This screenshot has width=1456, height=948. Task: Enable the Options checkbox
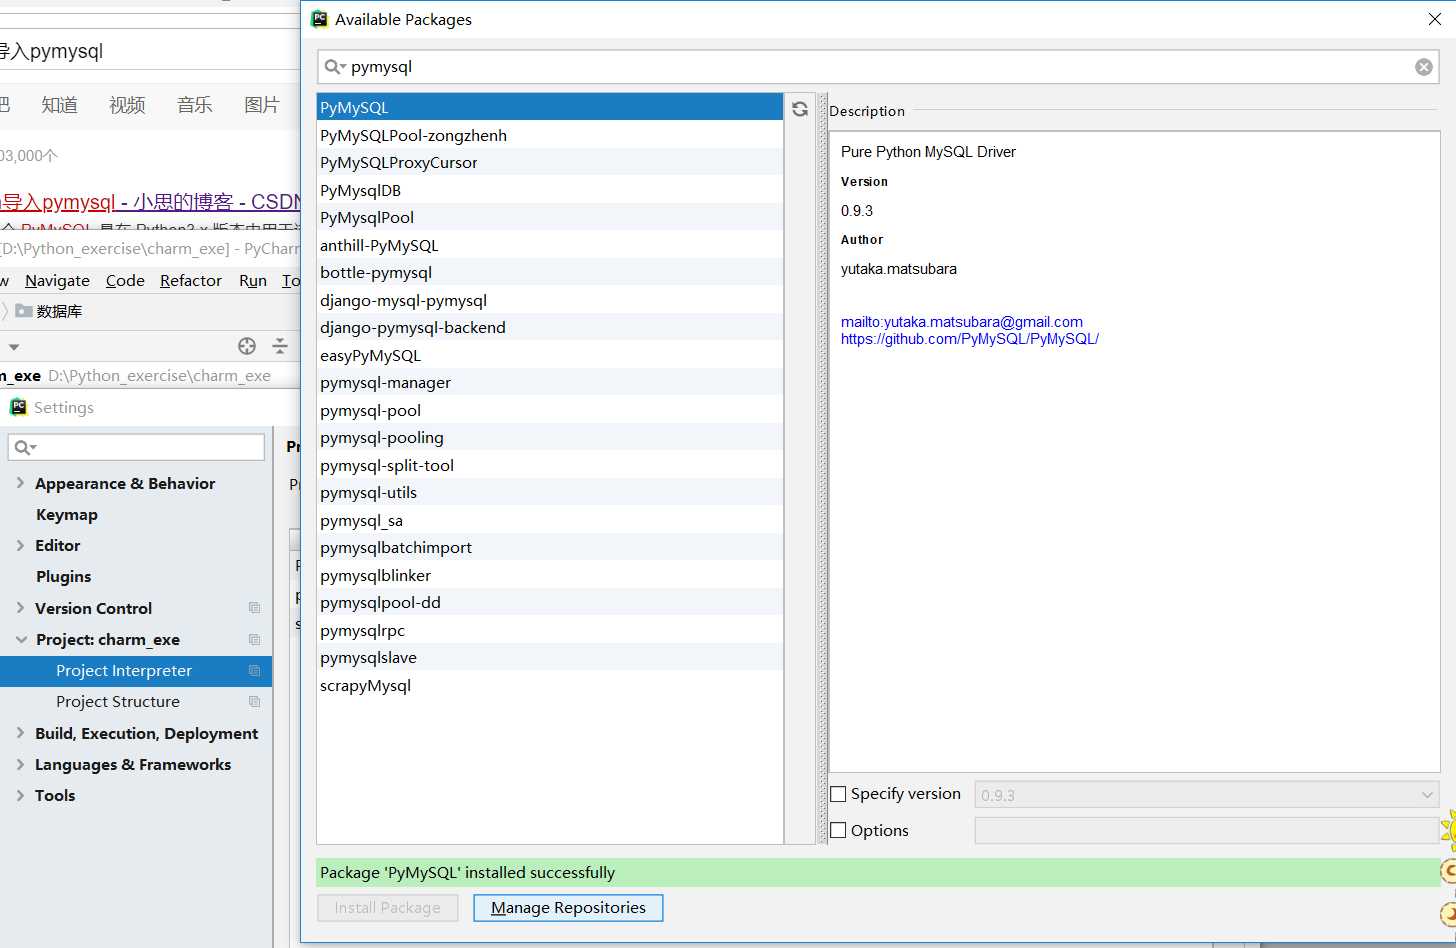pyautogui.click(x=839, y=831)
